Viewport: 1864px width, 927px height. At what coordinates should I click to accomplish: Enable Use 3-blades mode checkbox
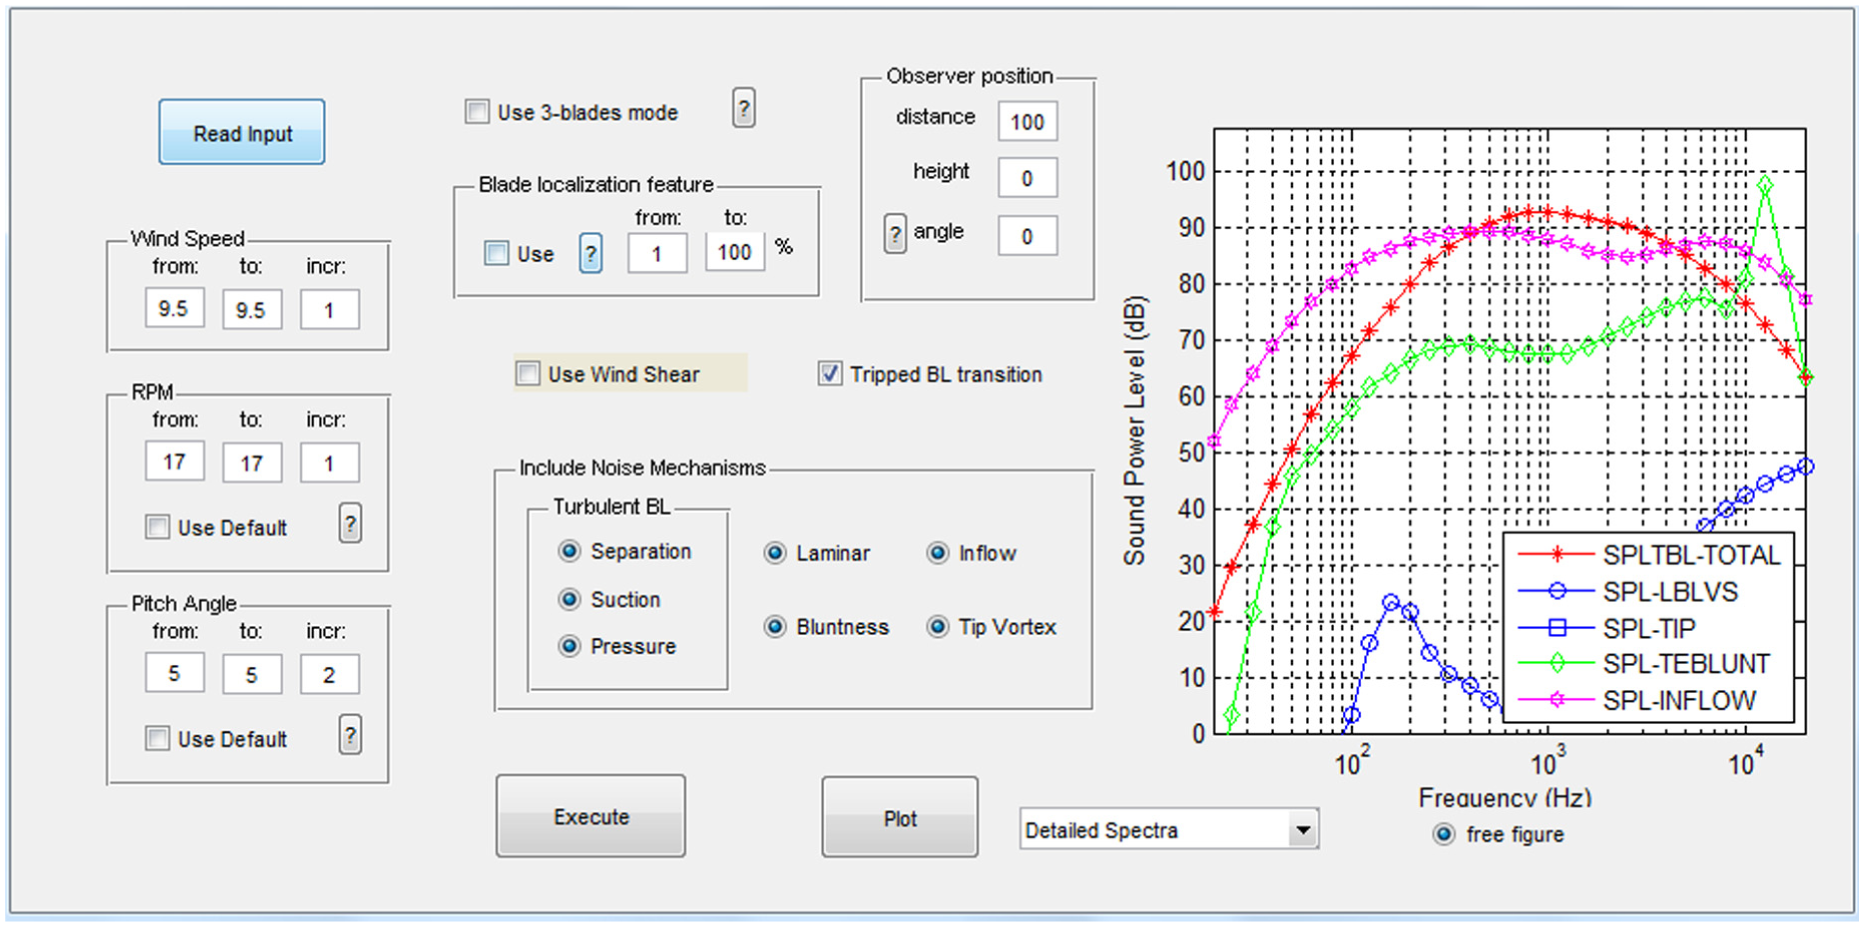click(477, 111)
